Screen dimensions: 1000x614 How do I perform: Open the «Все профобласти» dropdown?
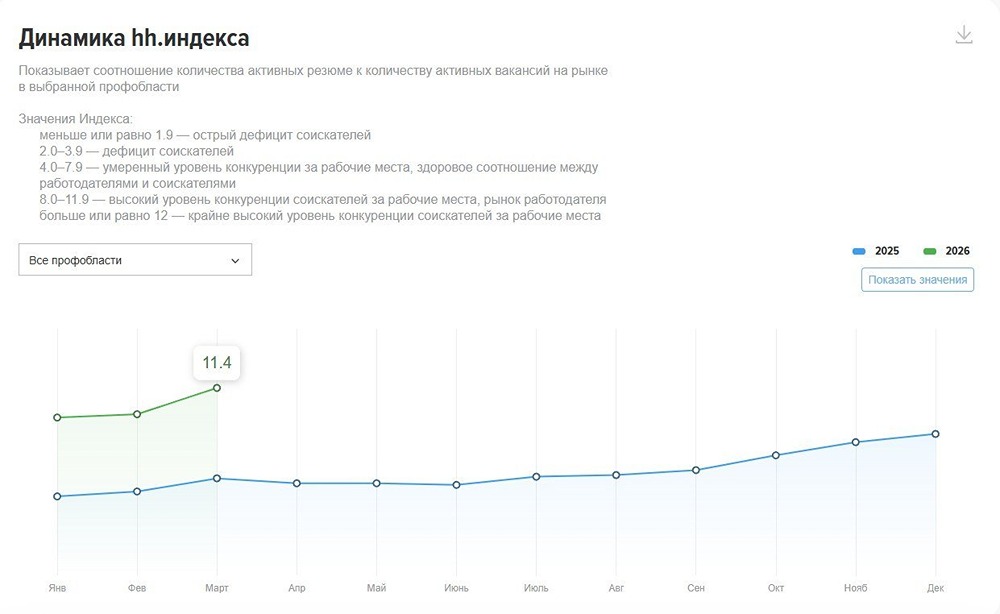135,260
